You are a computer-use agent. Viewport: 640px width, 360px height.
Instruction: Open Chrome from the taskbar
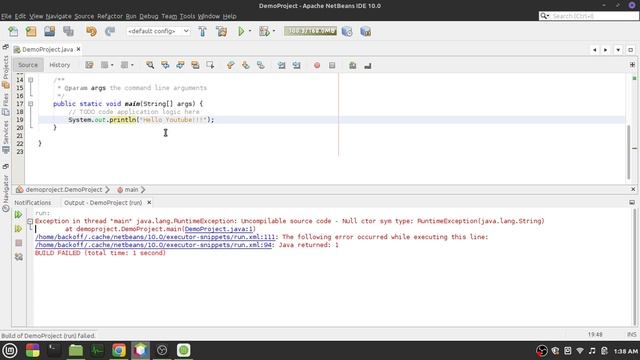coord(119,350)
